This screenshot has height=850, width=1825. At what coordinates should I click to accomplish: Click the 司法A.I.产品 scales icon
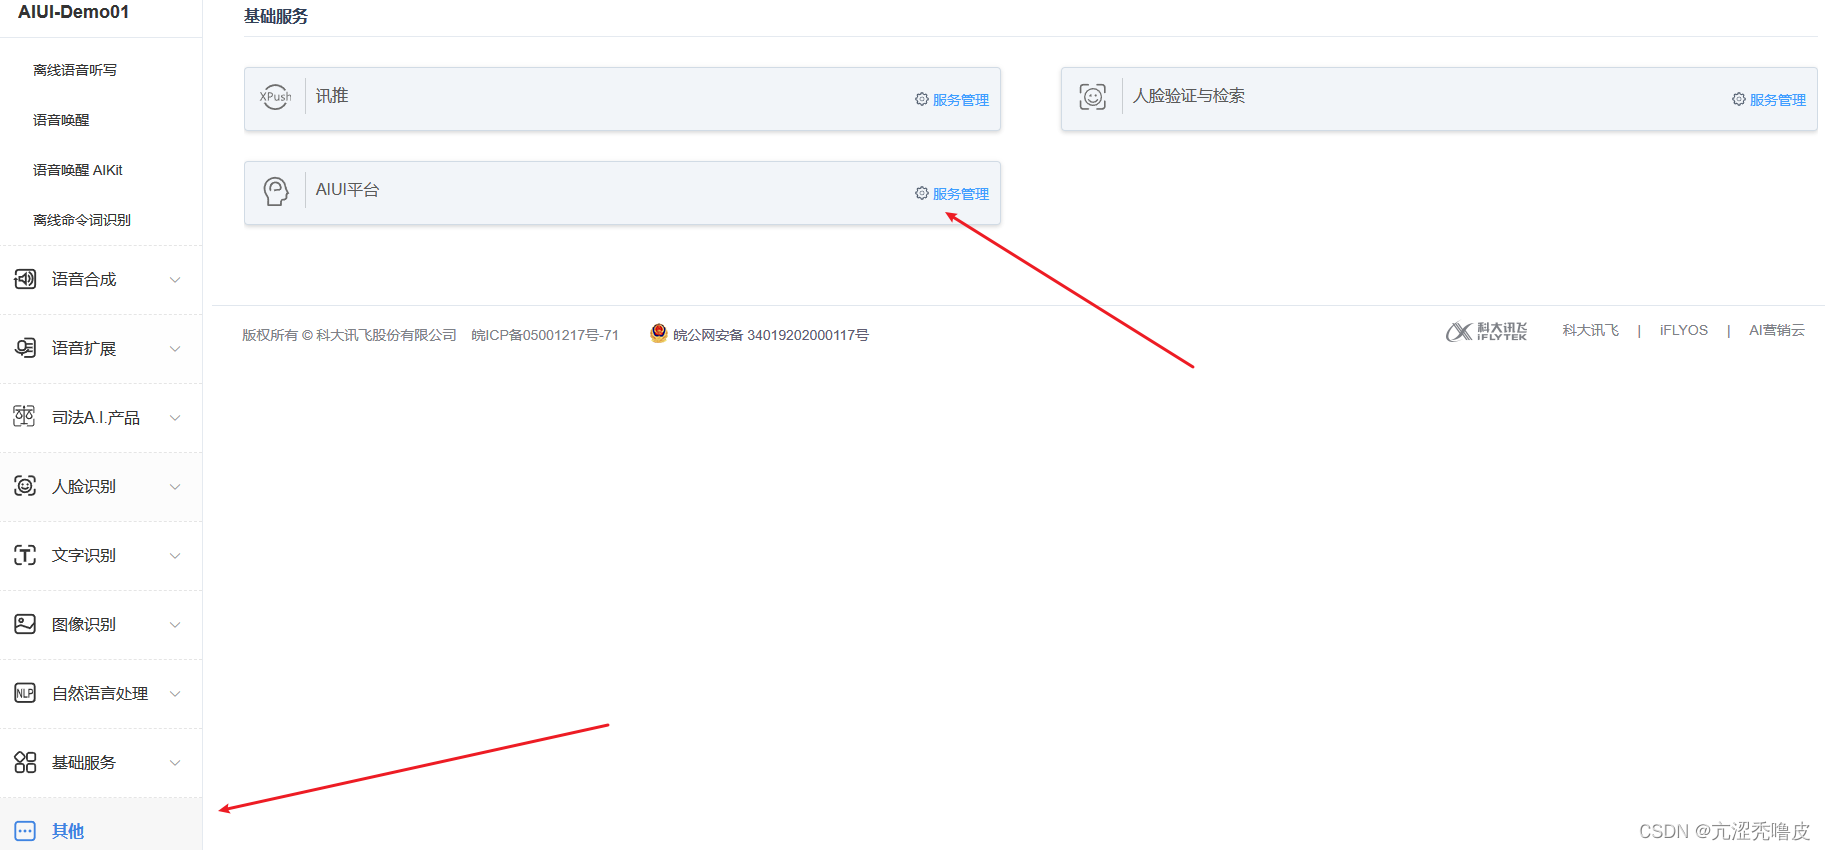[25, 417]
